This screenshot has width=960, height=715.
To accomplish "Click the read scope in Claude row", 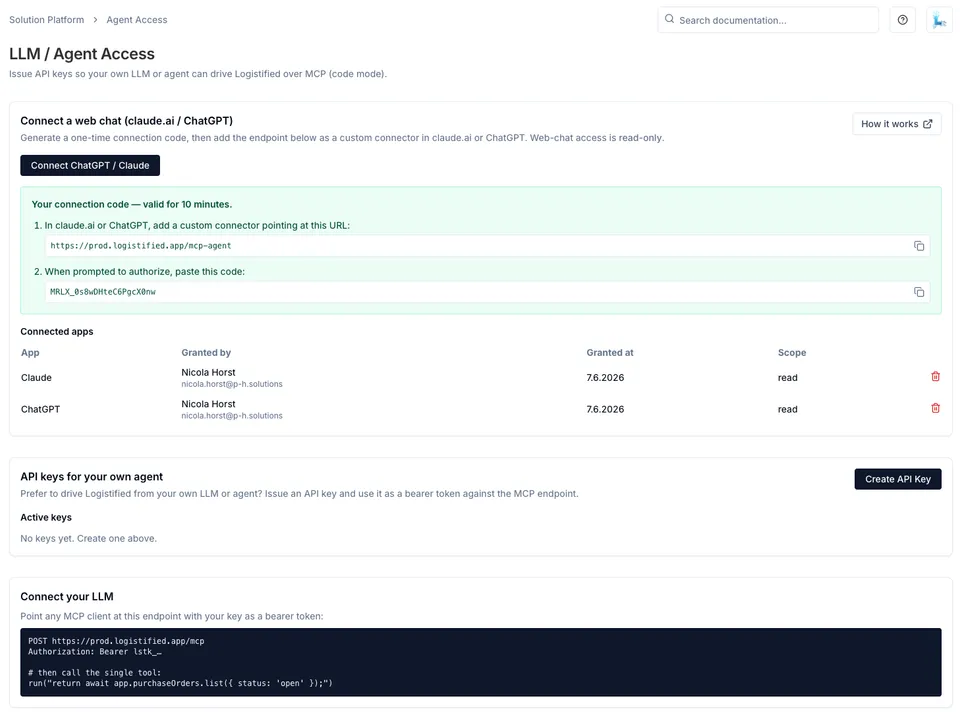I will 787,378.
